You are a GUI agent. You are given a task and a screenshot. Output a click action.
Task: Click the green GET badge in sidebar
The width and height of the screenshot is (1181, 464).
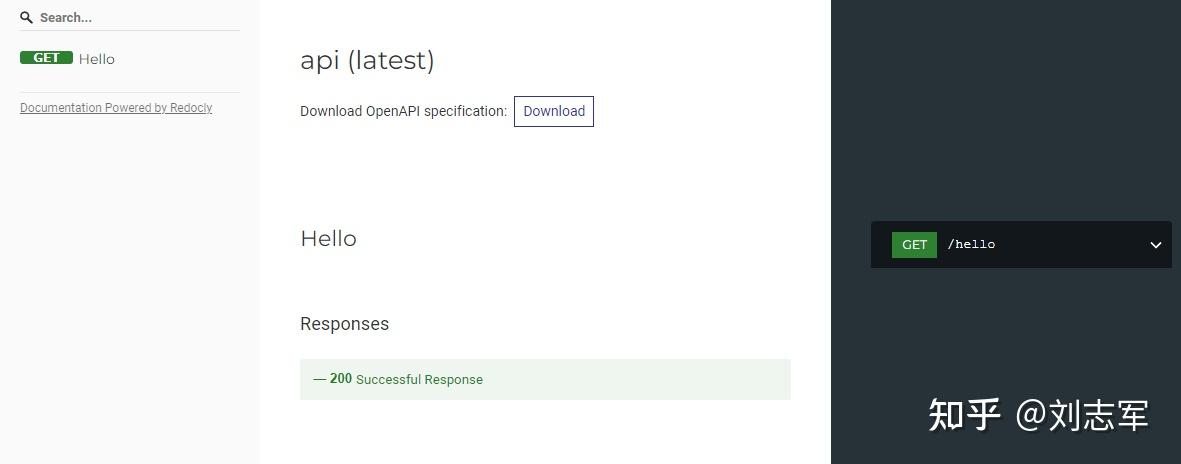pyautogui.click(x=46, y=58)
